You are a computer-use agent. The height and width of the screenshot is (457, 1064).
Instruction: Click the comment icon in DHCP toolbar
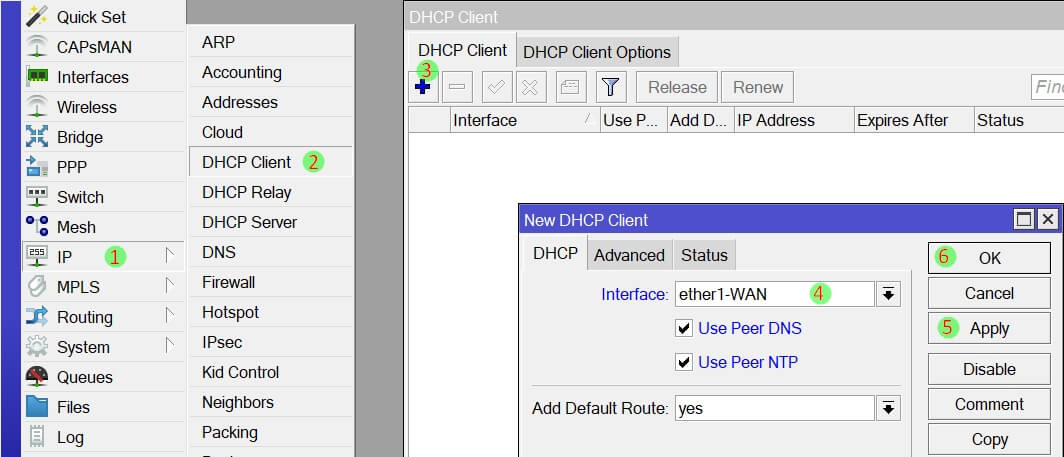tap(569, 87)
